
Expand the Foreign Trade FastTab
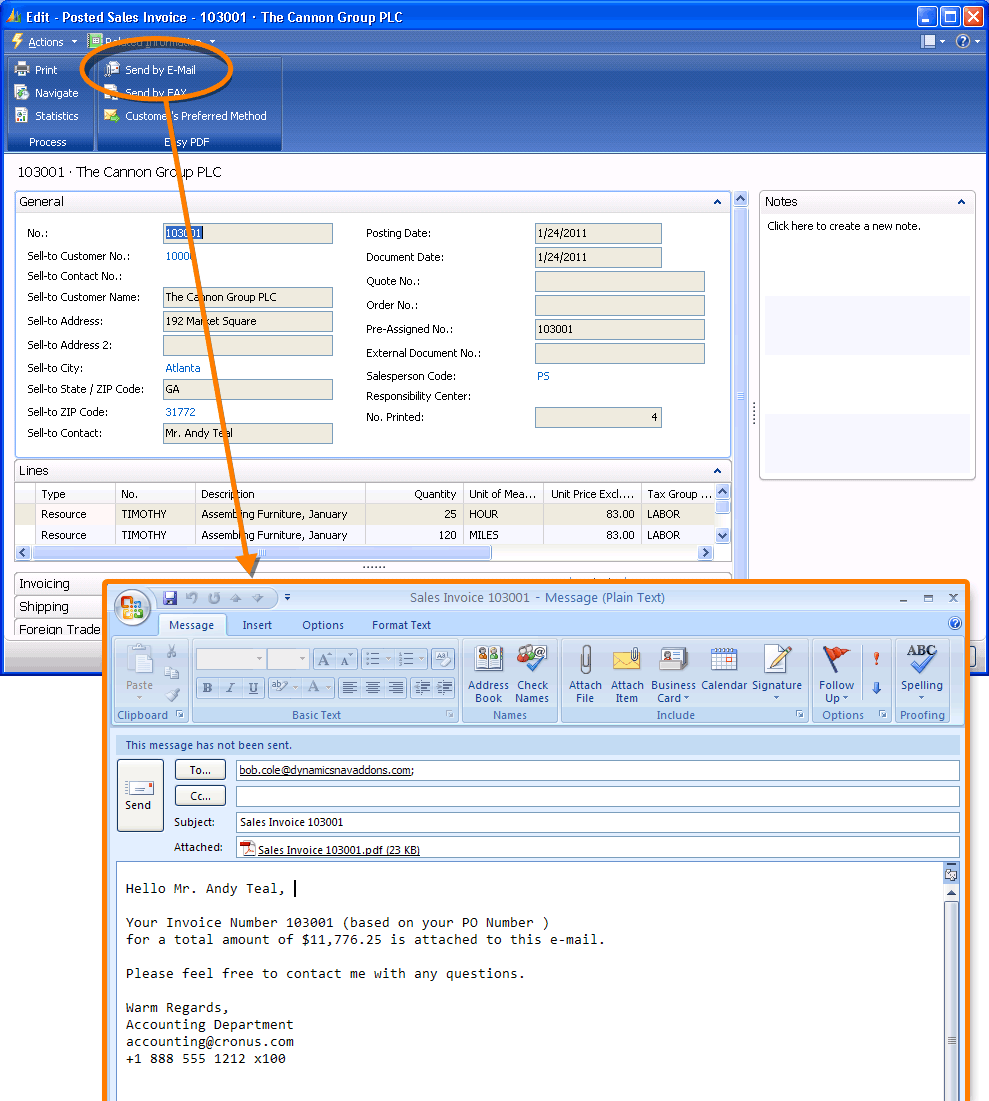pyautogui.click(x=60, y=629)
